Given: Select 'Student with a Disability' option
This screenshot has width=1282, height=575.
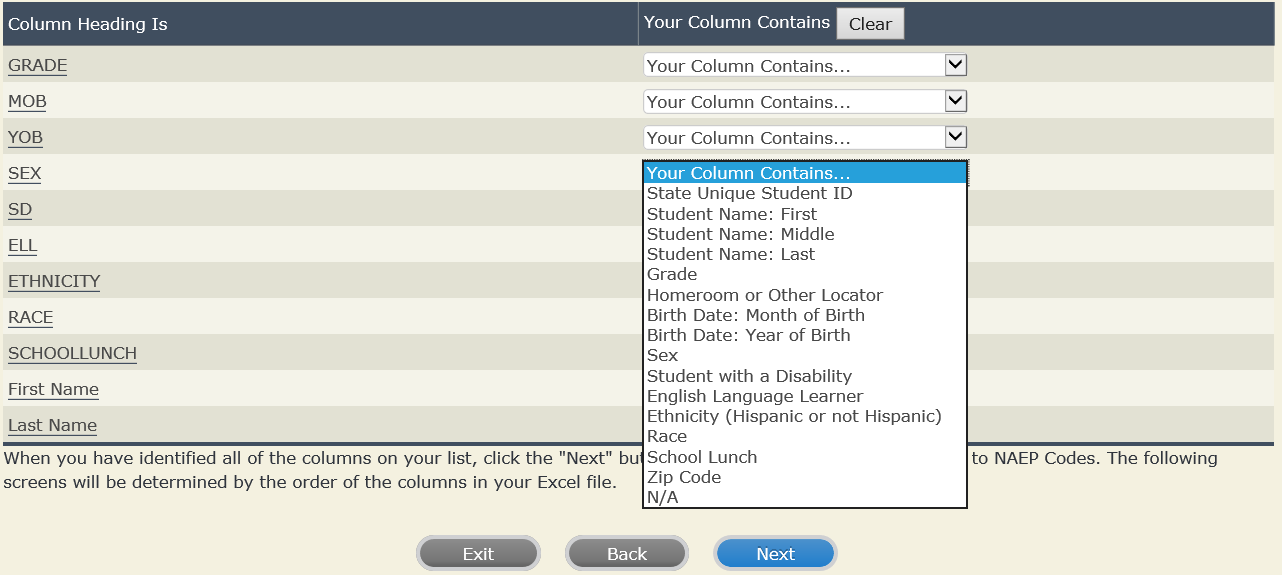Looking at the screenshot, I should click(x=749, y=376).
